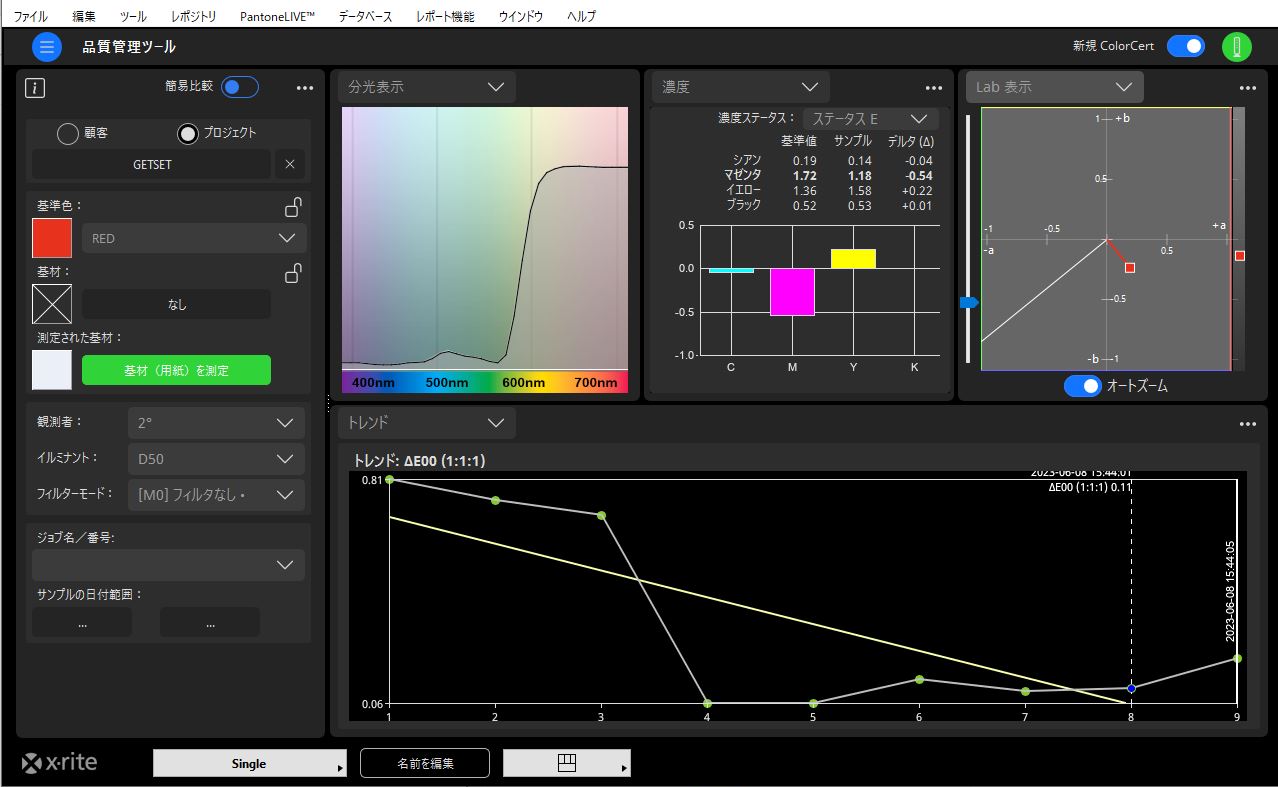Turn off the 新規 ColorCert toggle

(1186, 46)
